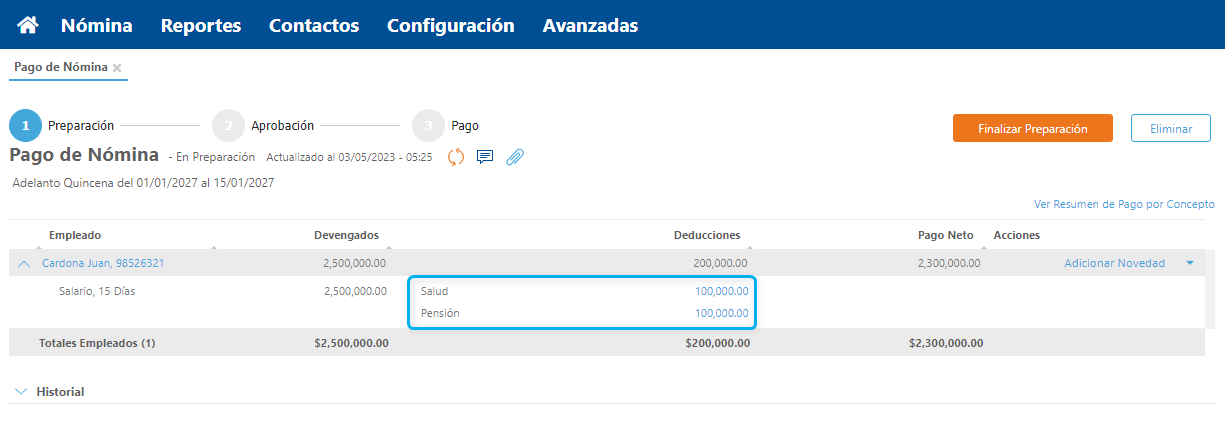
Task: Select the Contactos menu
Action: click(314, 25)
